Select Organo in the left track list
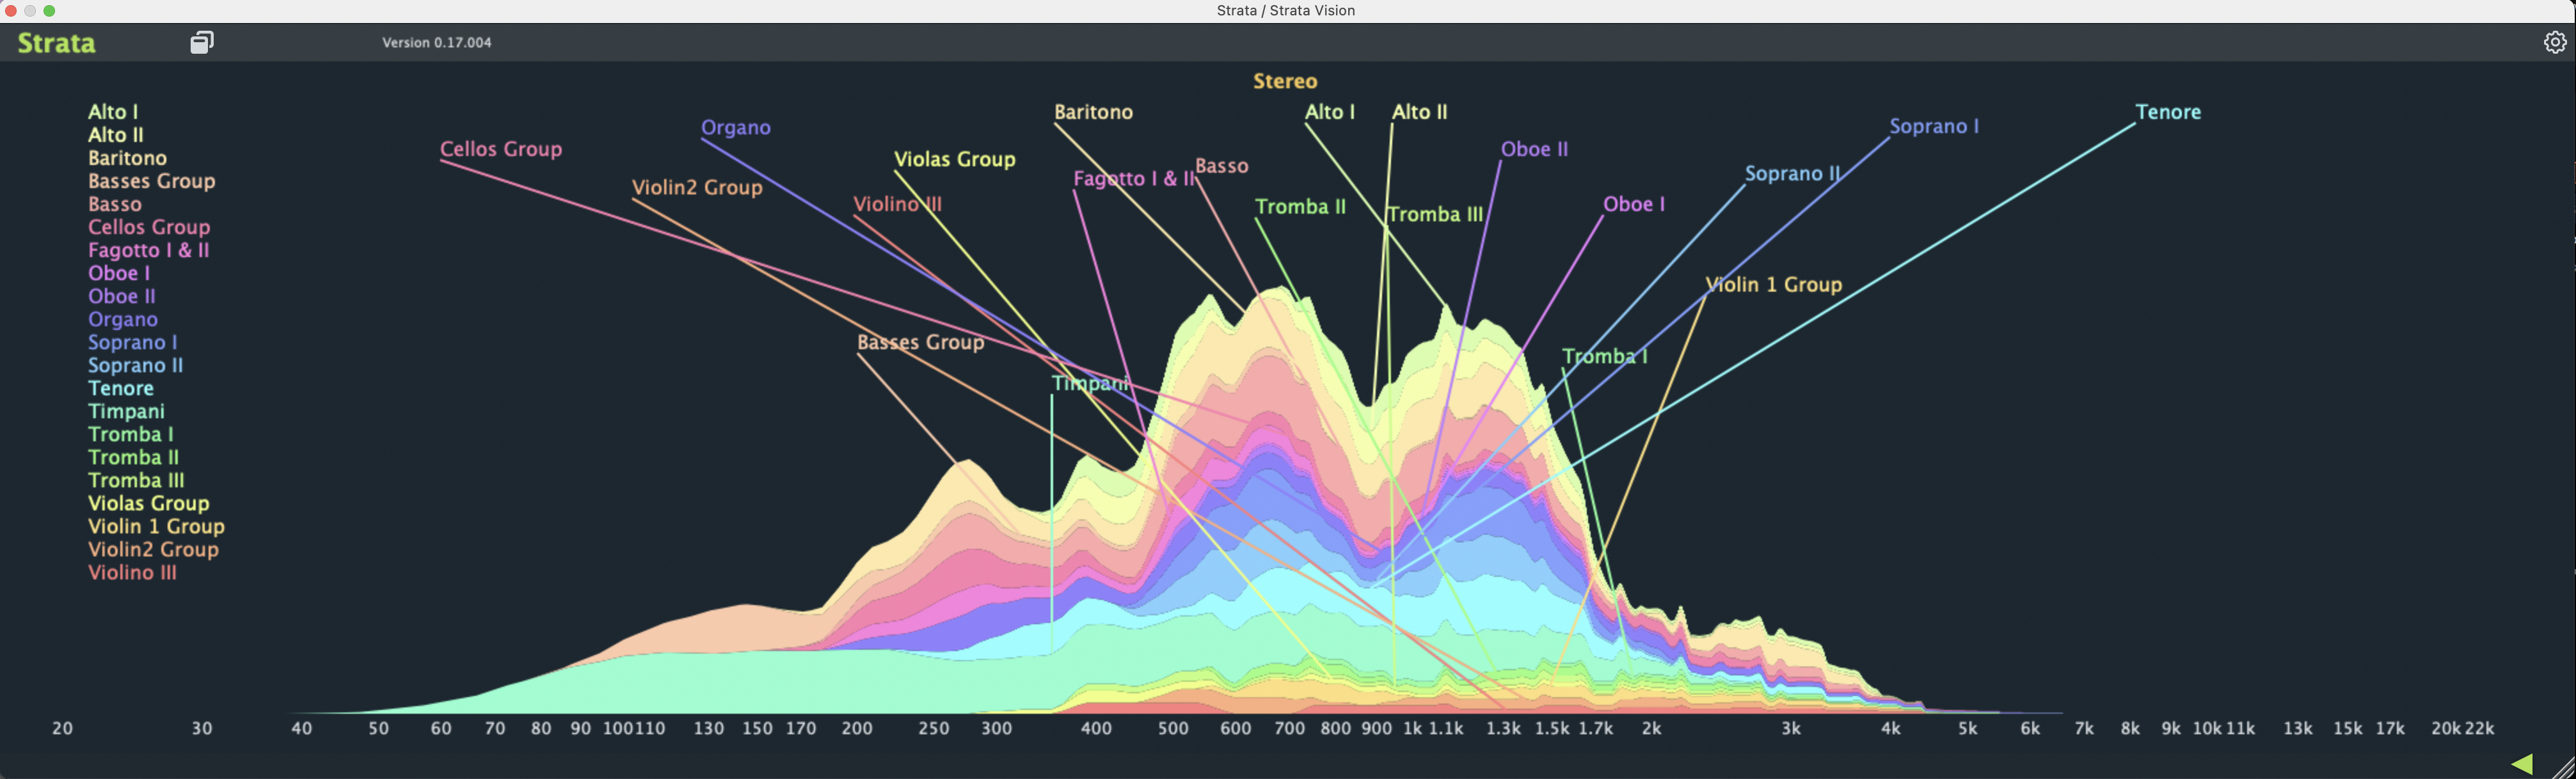The image size is (2576, 779). (x=123, y=319)
